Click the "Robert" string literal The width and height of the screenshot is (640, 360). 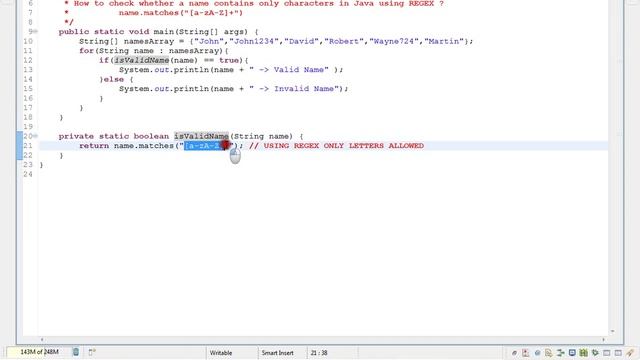pos(344,41)
